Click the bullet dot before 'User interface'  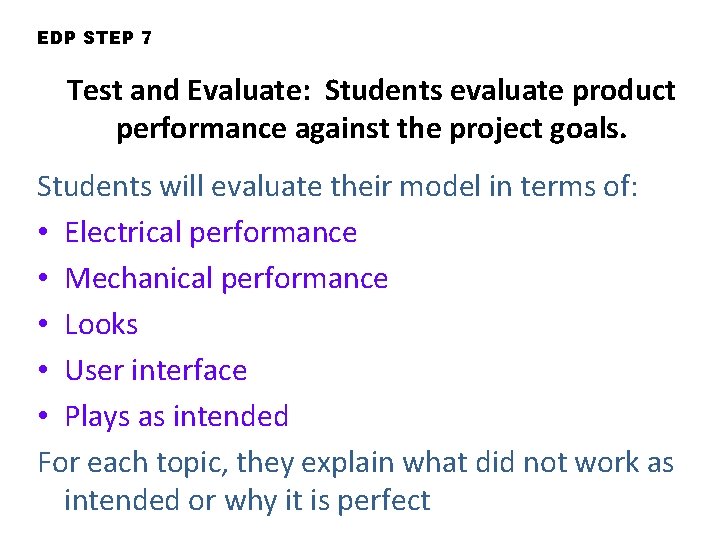click(44, 371)
